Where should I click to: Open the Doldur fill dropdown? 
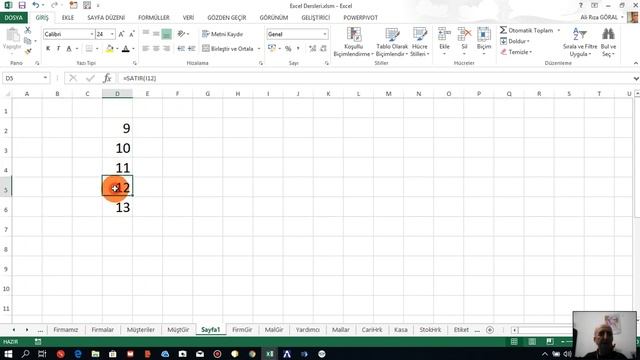[x=515, y=41]
